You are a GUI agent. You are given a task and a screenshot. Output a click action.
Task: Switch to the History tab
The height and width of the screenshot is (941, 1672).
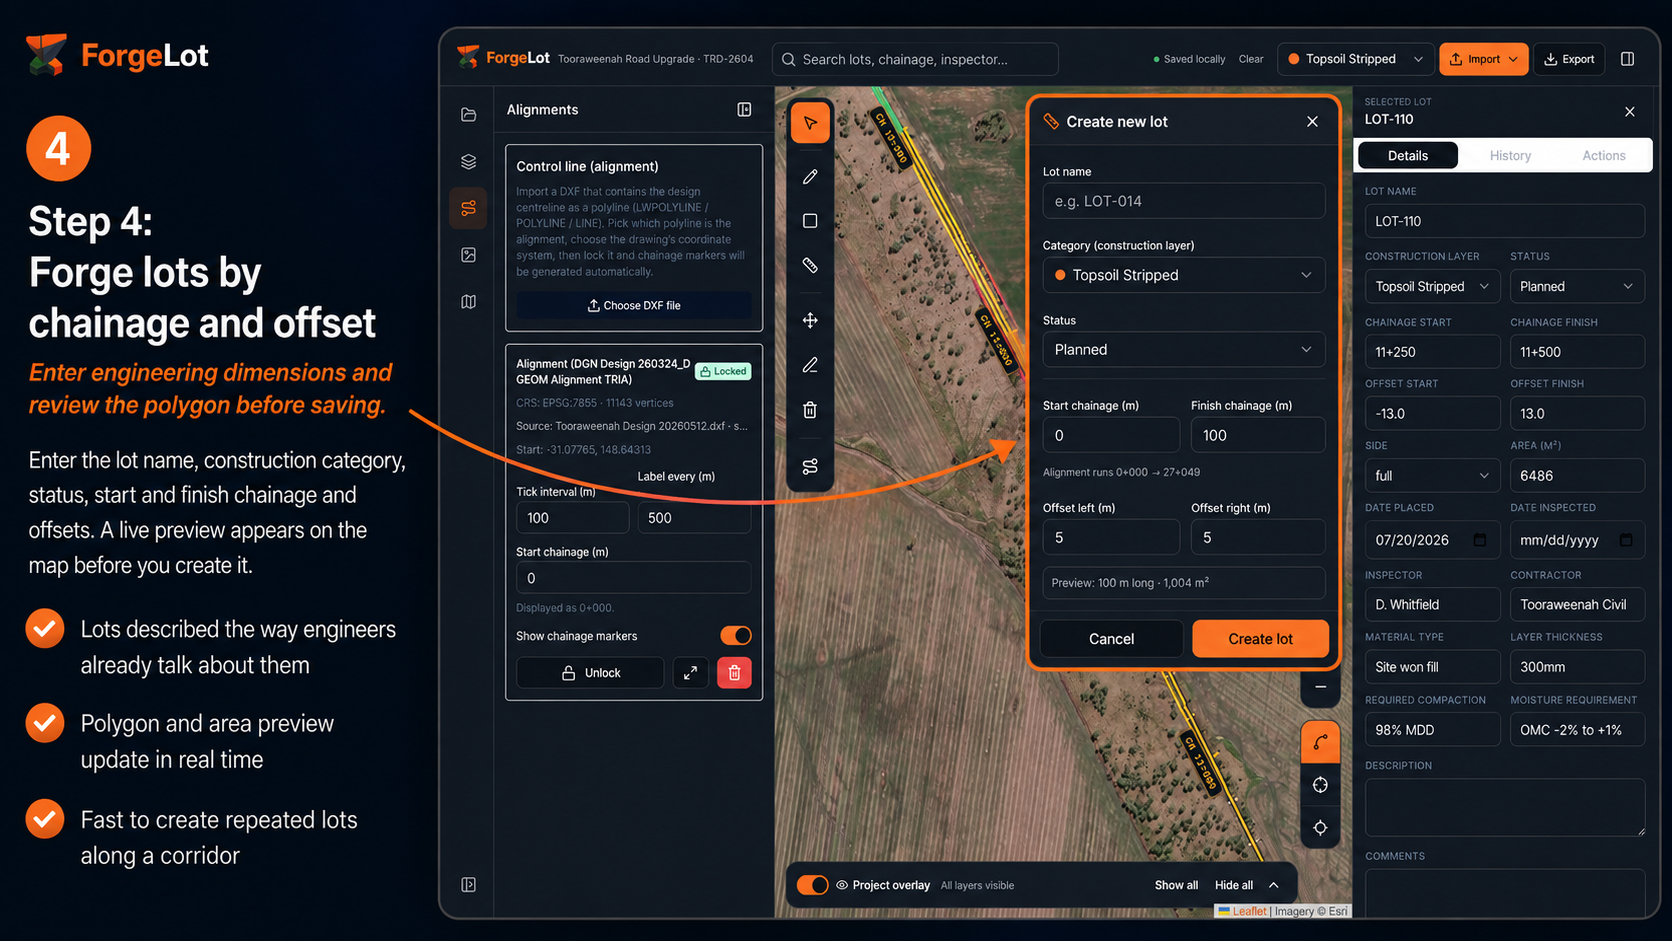1510,155
